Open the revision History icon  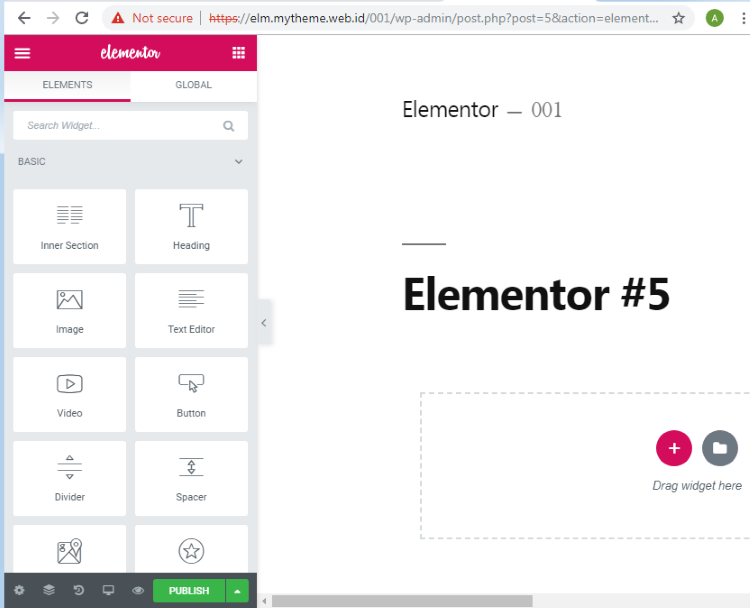click(x=79, y=590)
